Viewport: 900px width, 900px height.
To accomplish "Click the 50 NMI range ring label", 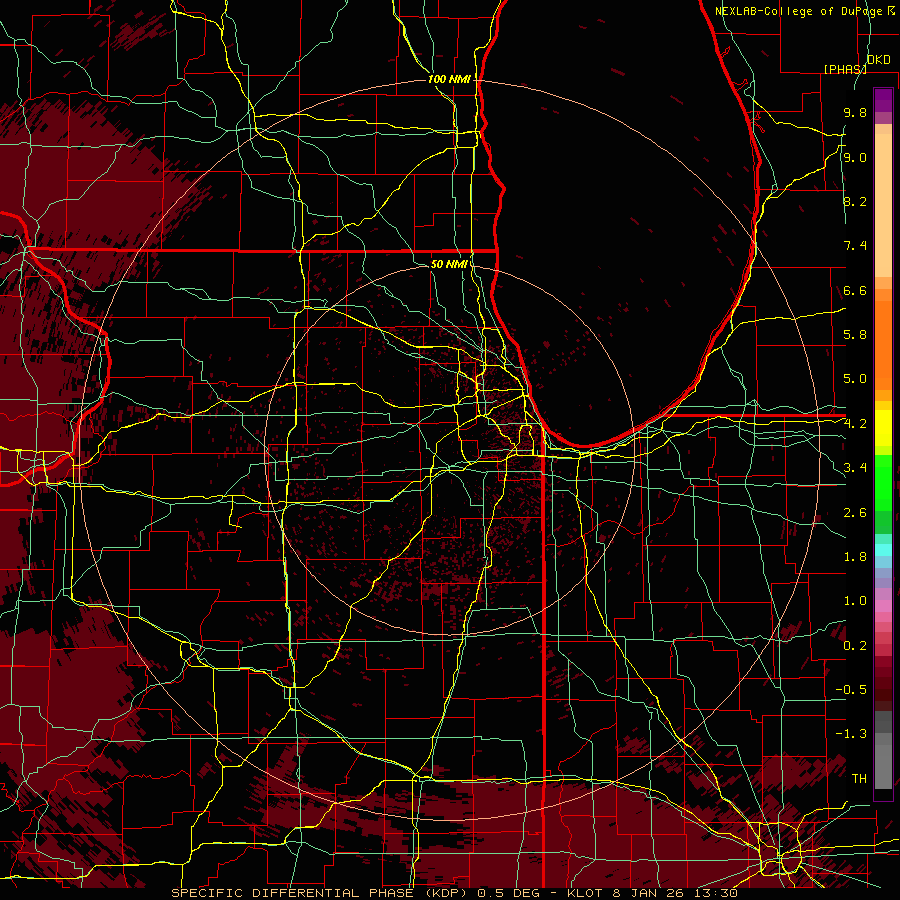I will [449, 264].
